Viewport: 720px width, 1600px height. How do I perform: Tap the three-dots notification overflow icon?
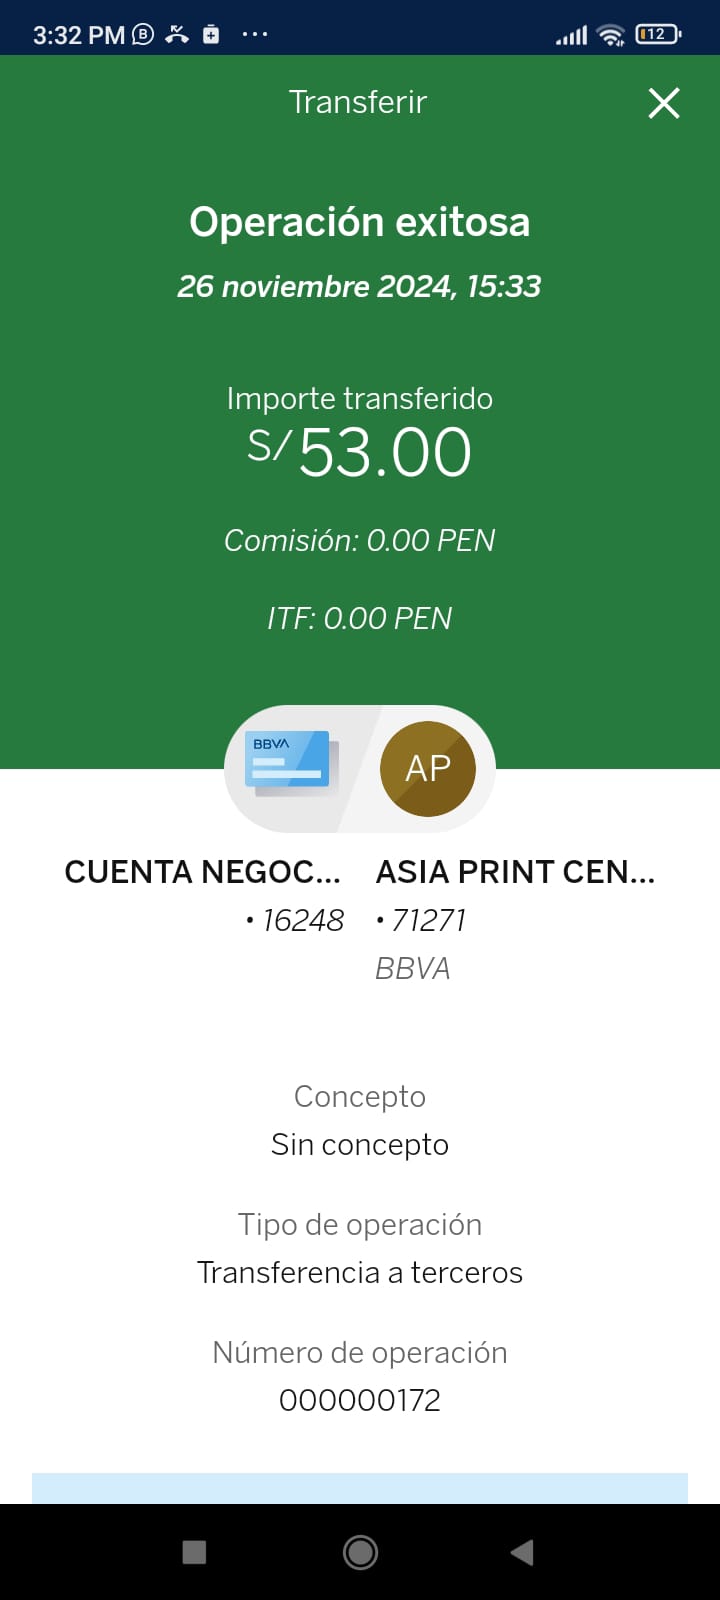[x=255, y=34]
